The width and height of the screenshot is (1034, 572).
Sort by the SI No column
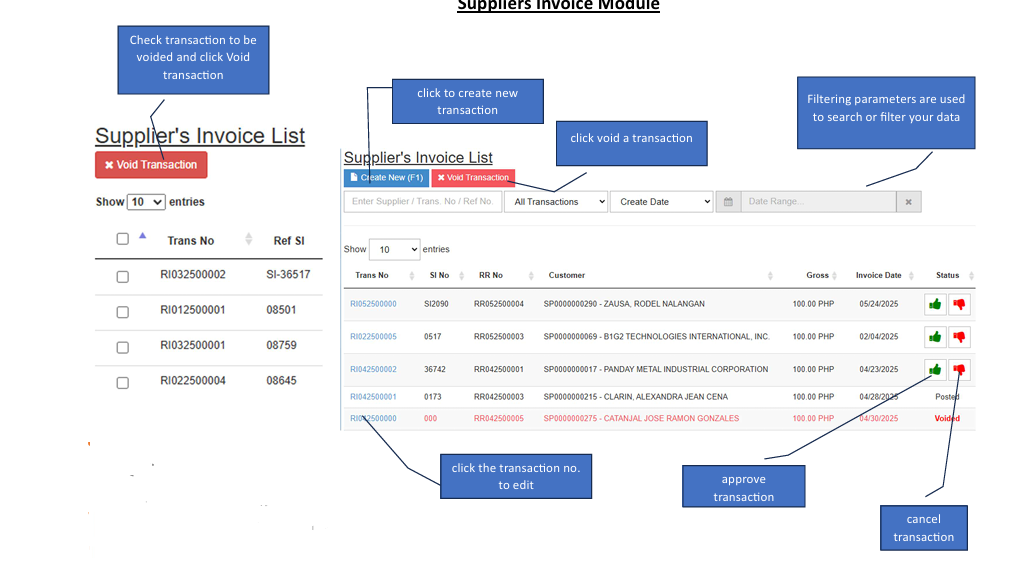[x=462, y=276]
